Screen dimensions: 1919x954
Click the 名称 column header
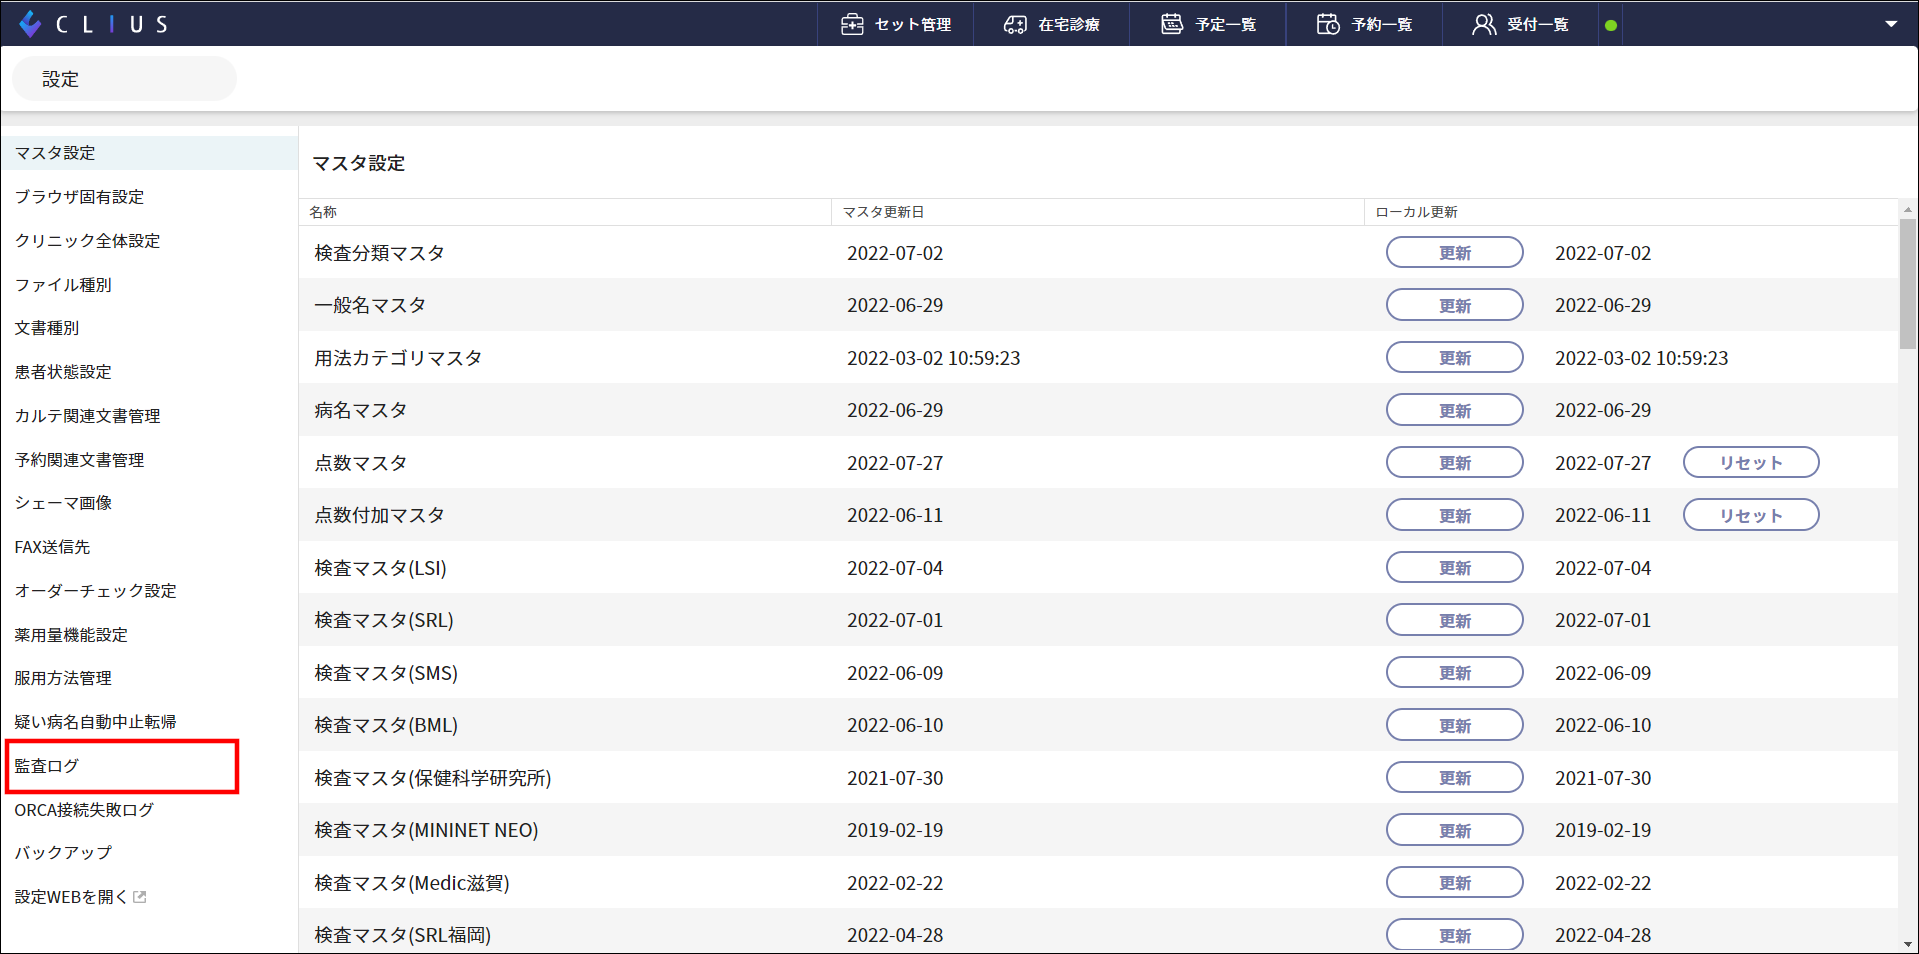pyautogui.click(x=323, y=212)
